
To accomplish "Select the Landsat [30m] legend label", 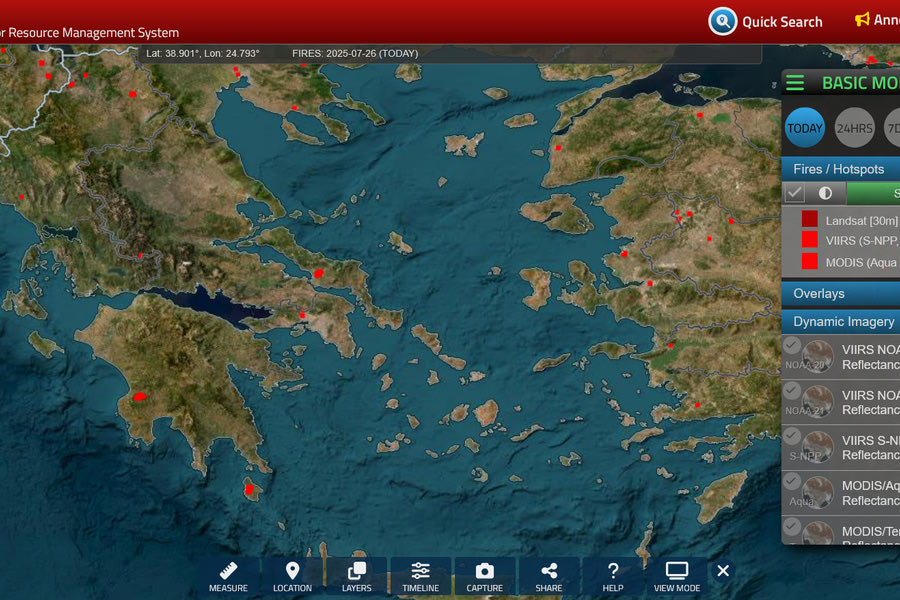I will (862, 220).
